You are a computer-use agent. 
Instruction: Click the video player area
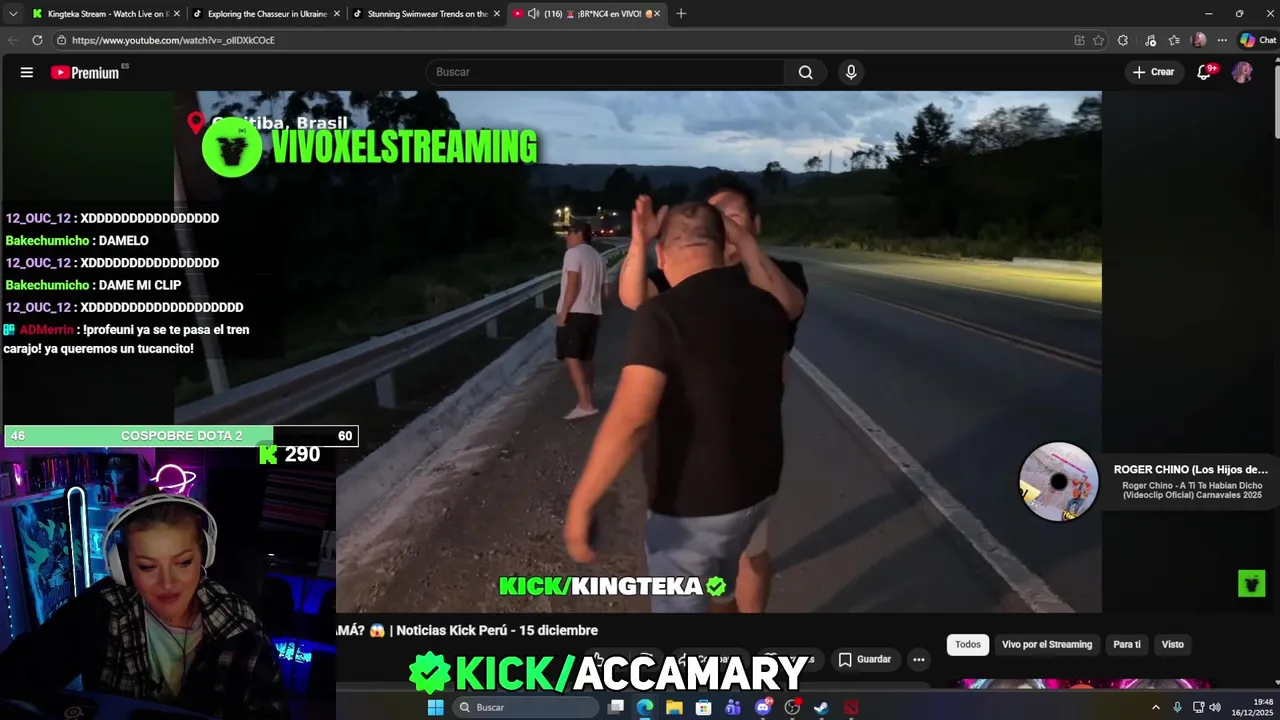click(x=638, y=352)
